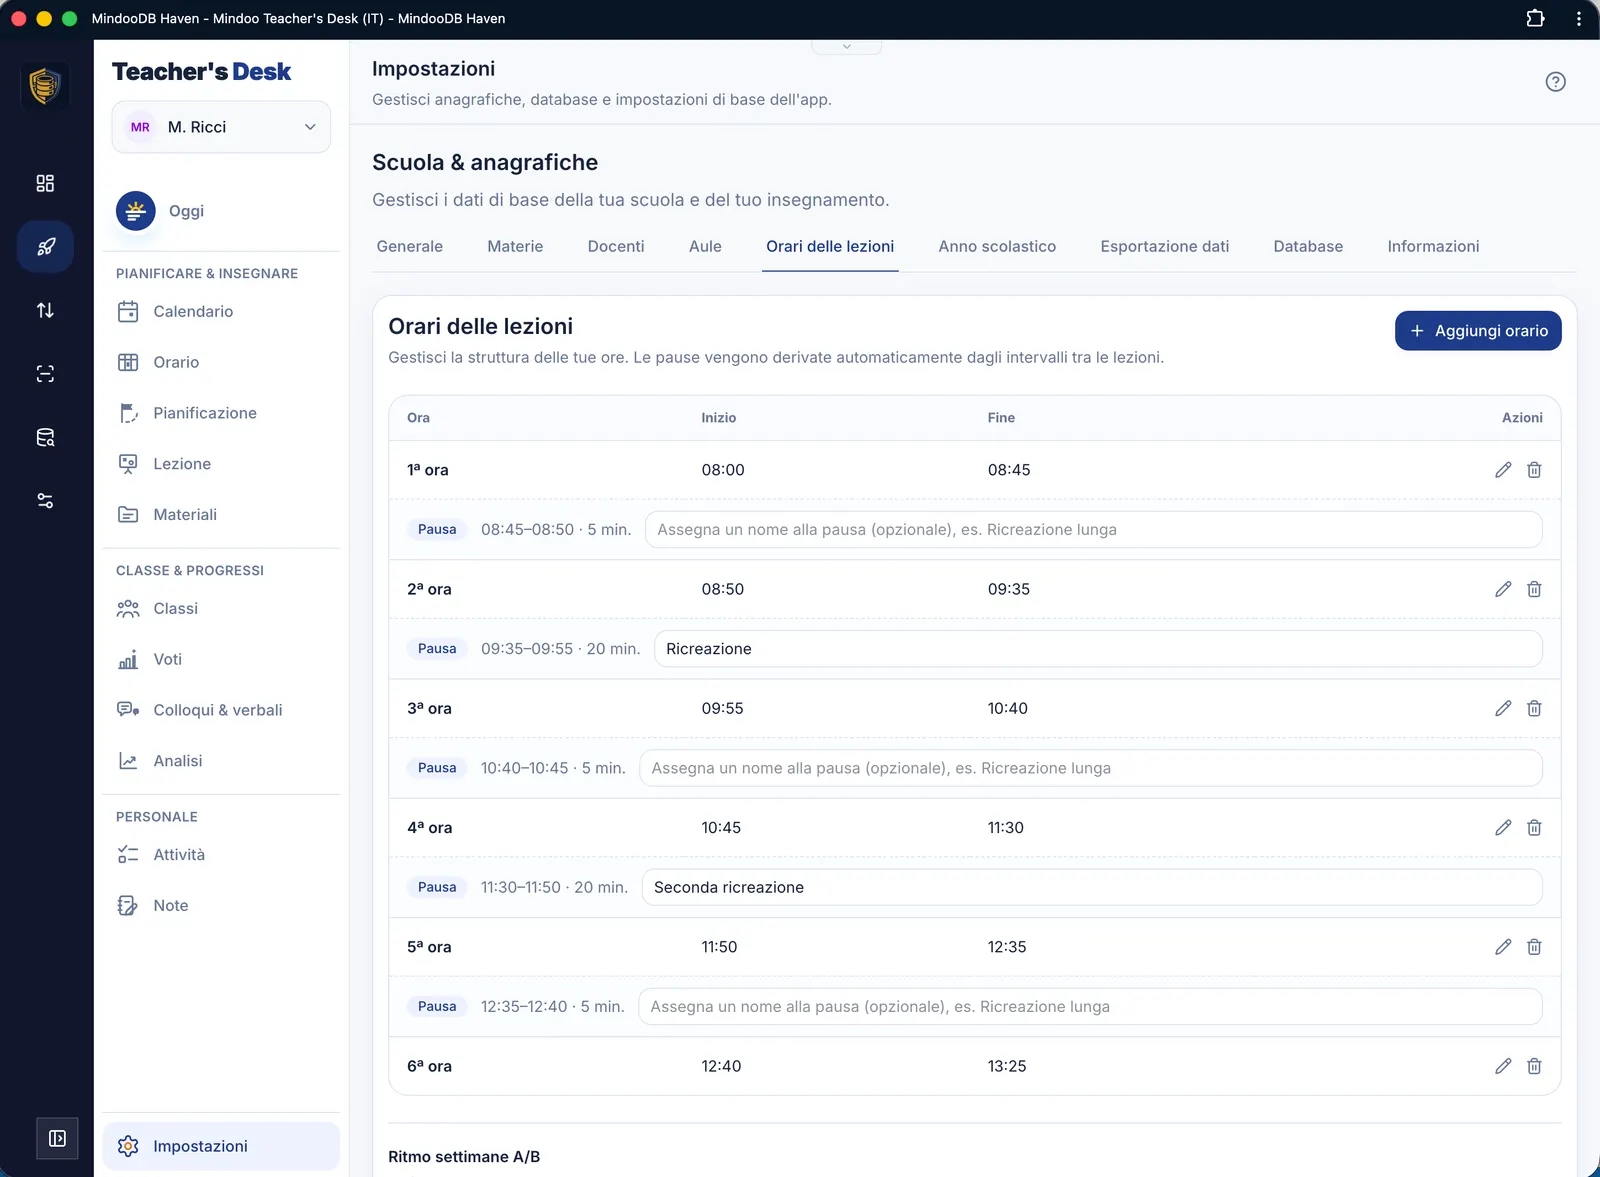Open the three-dot menu in title bar
This screenshot has height=1177, width=1600.
[x=1579, y=18]
